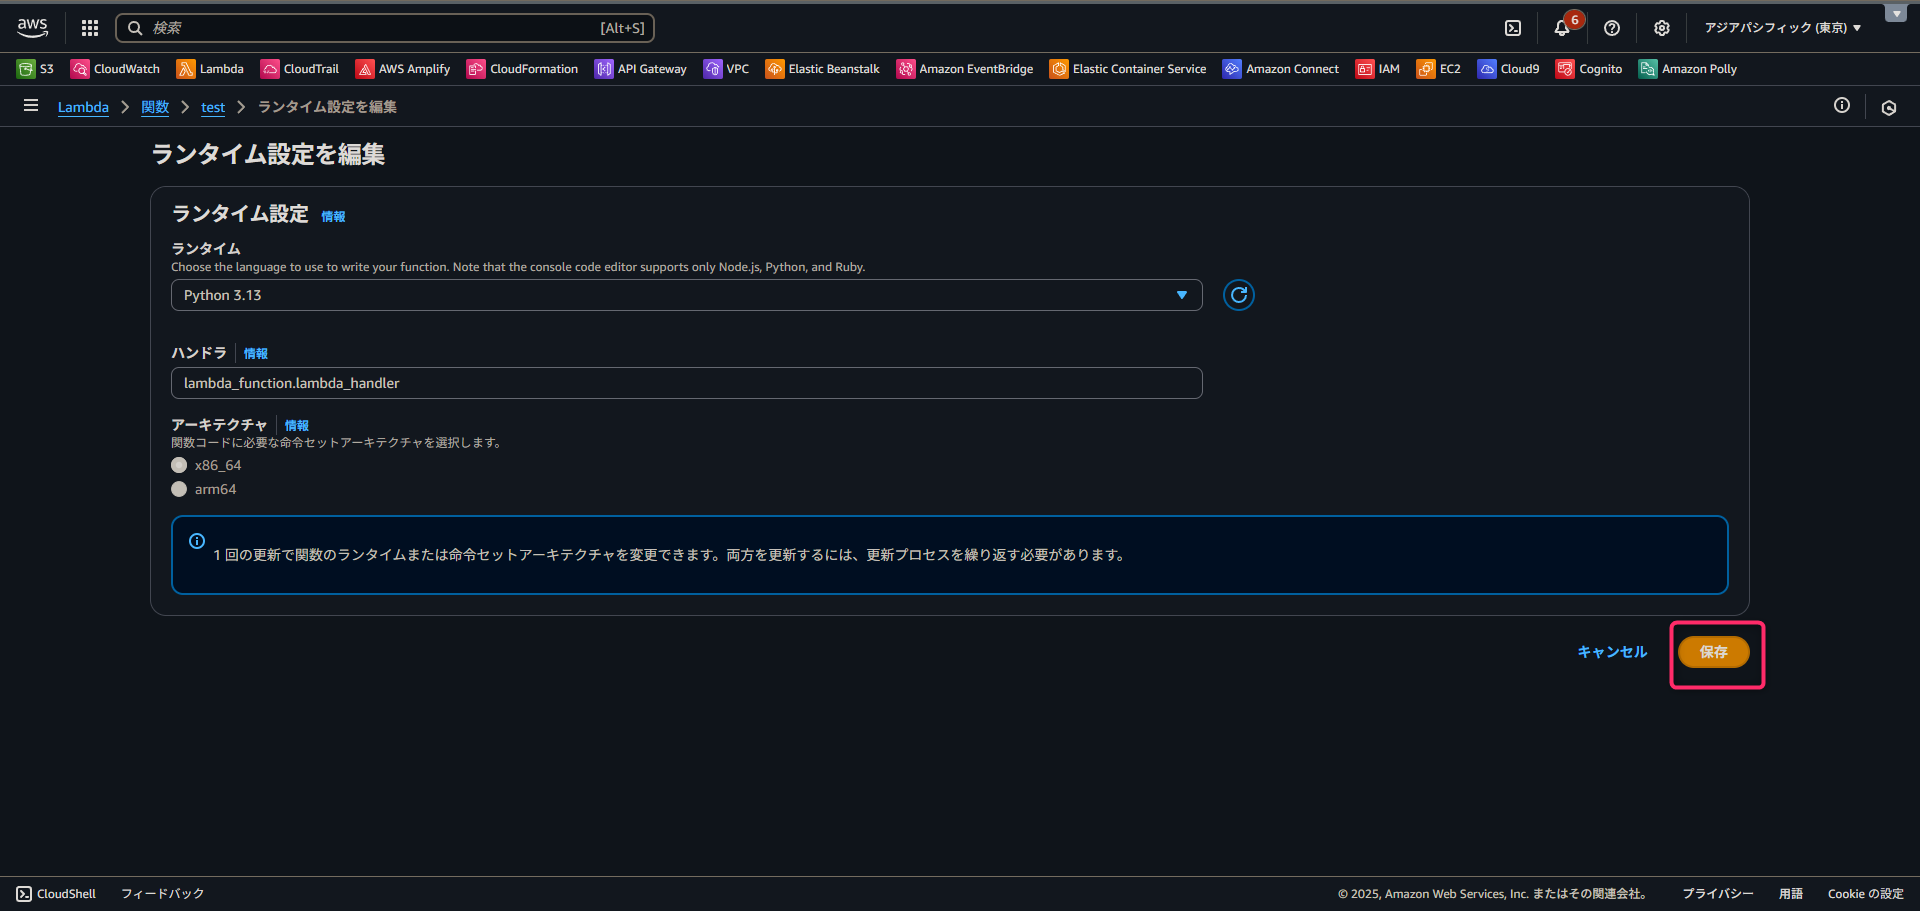The width and height of the screenshot is (1920, 911).
Task: Go to Lambda in the breadcrumb
Action: (83, 107)
